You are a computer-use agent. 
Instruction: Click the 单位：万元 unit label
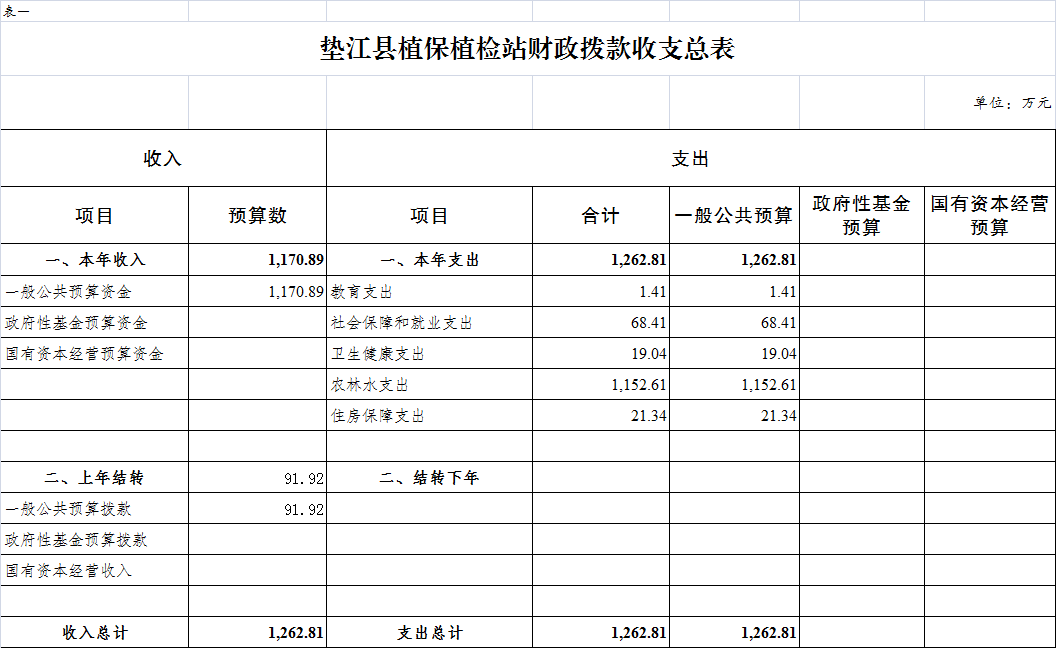[x=1012, y=102]
